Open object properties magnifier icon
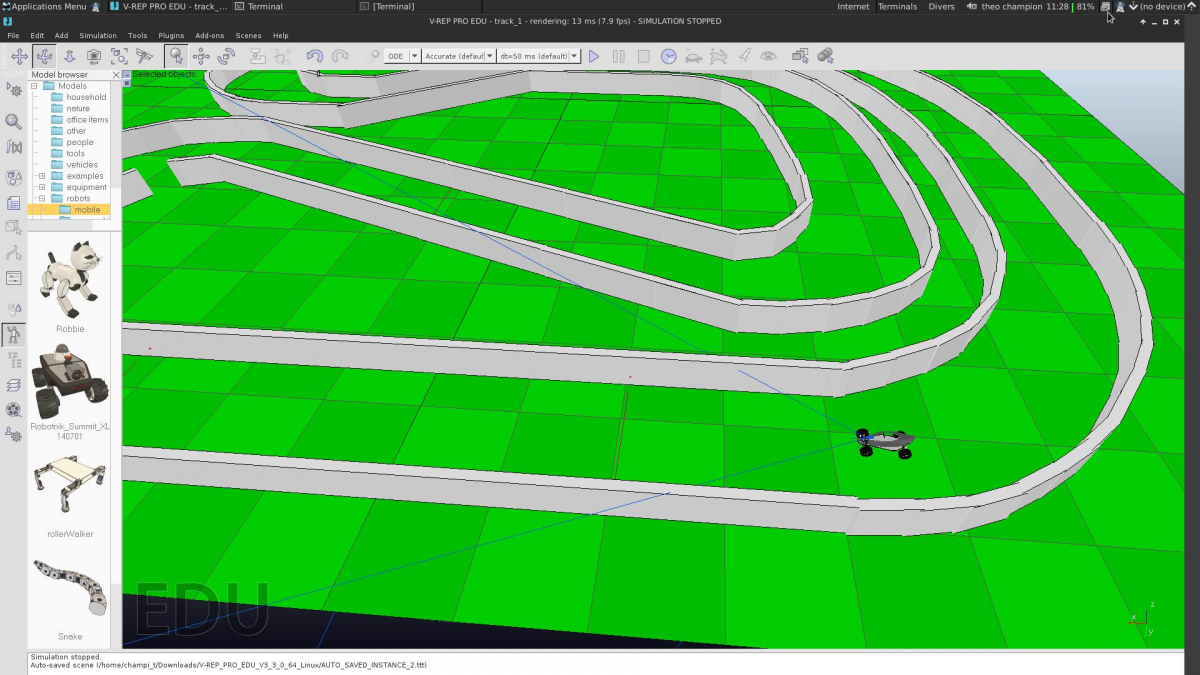Viewport: 1200px width, 675px height. (x=14, y=122)
